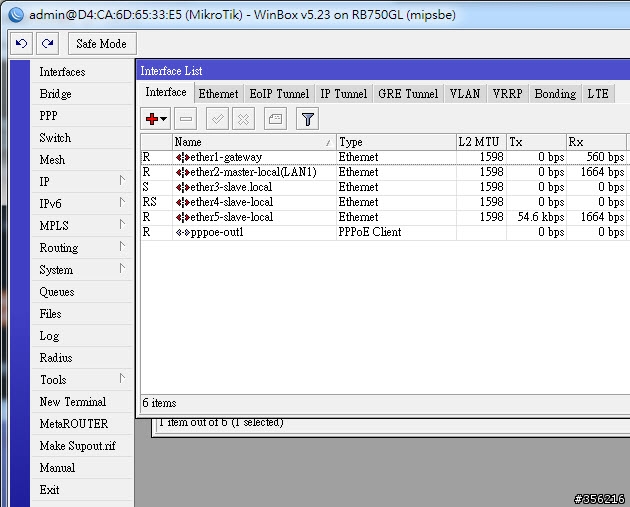Click the Redo arrow button

47,43
